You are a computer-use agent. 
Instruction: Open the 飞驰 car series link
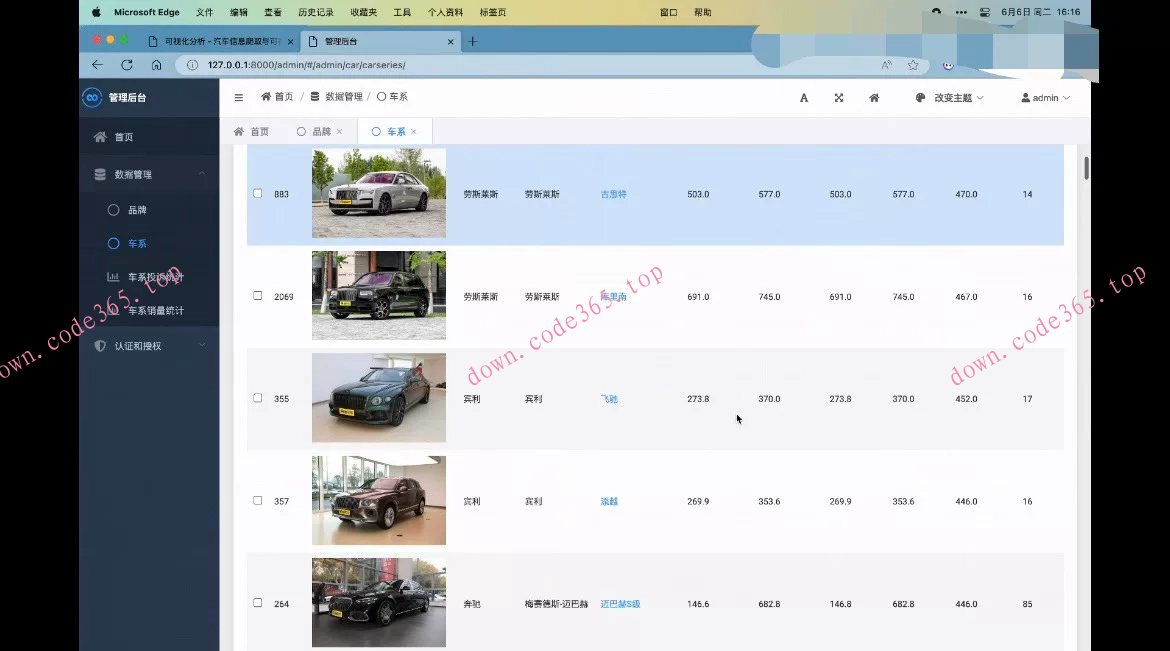coord(609,399)
